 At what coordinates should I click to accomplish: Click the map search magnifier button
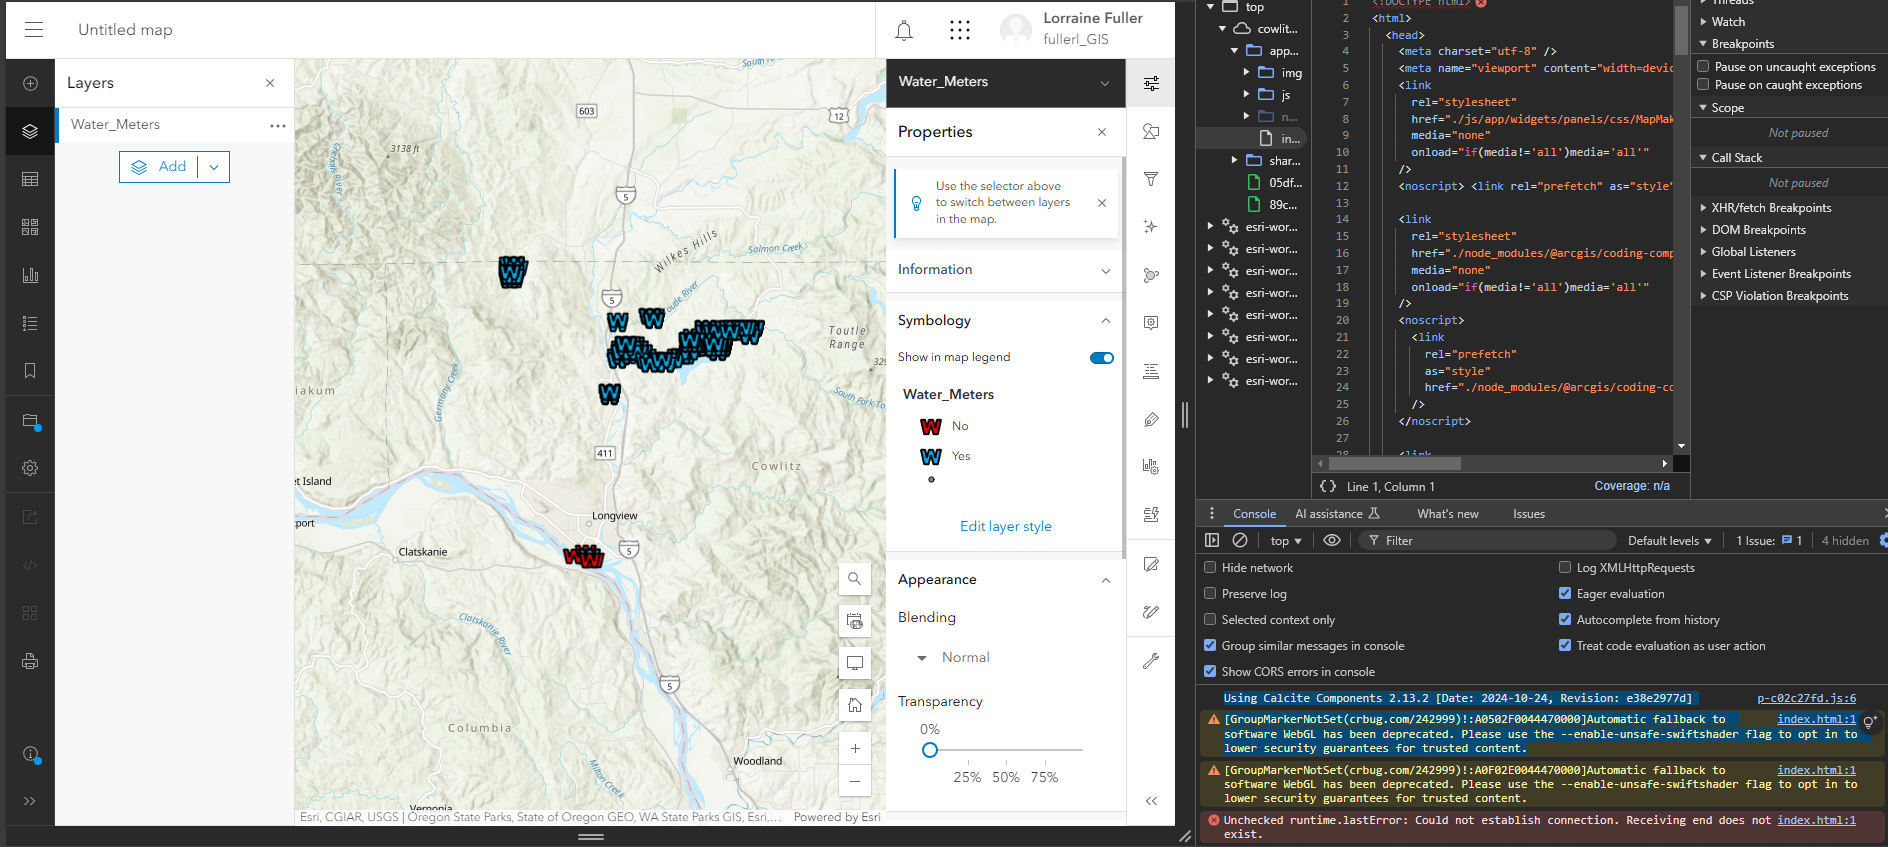tap(855, 579)
